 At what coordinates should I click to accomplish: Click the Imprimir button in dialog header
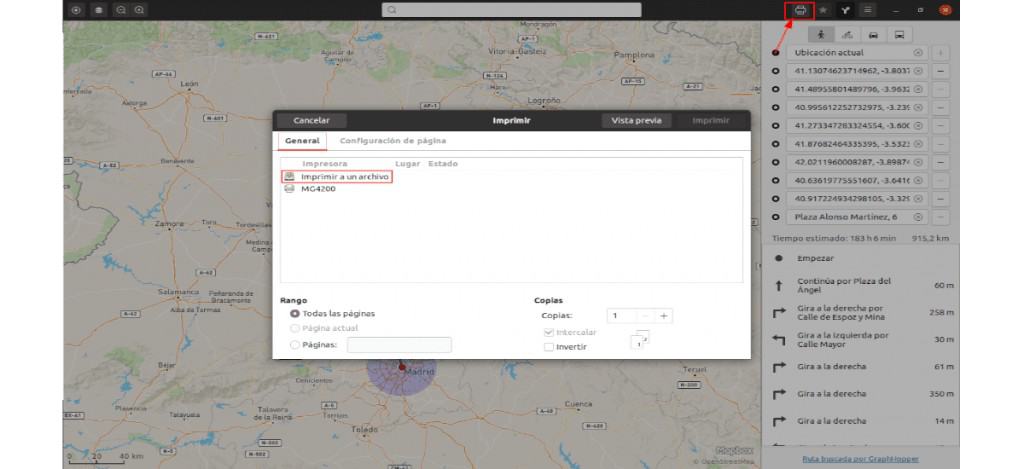711,121
